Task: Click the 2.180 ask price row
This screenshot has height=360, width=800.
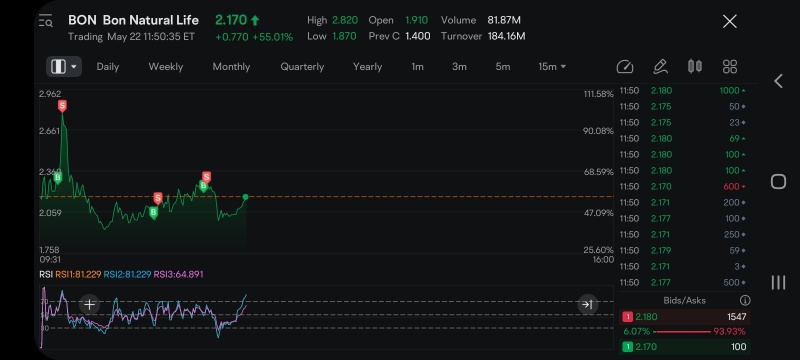Action: 684,317
